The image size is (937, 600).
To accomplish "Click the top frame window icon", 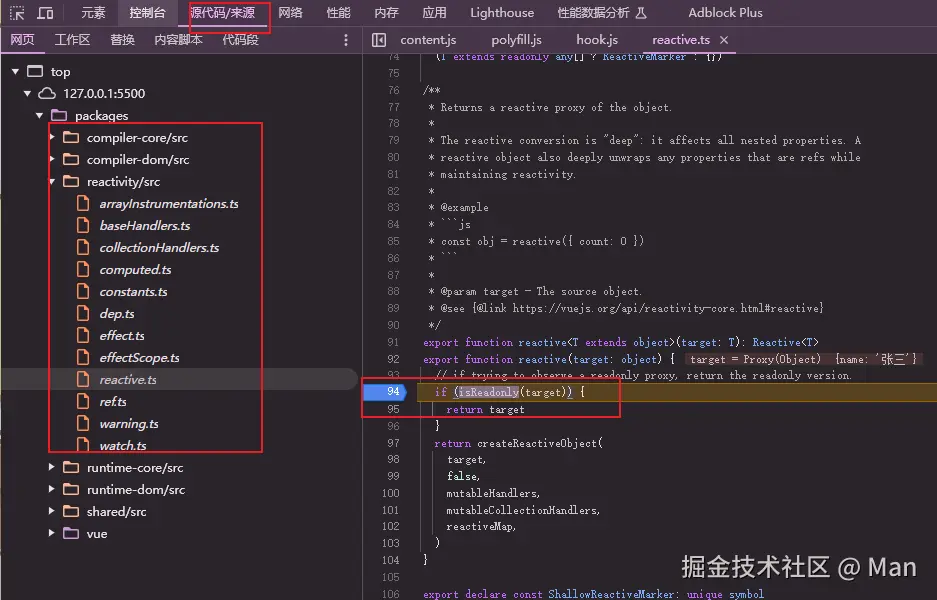I will pos(35,72).
